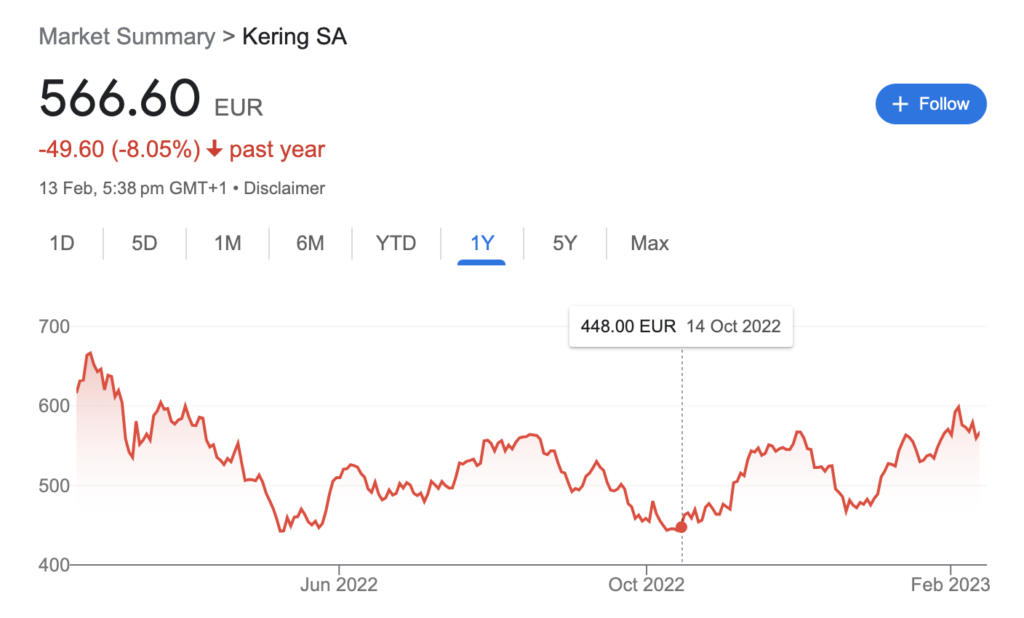
Task: Click the Jun 2022 axis label
Action: [x=339, y=584]
